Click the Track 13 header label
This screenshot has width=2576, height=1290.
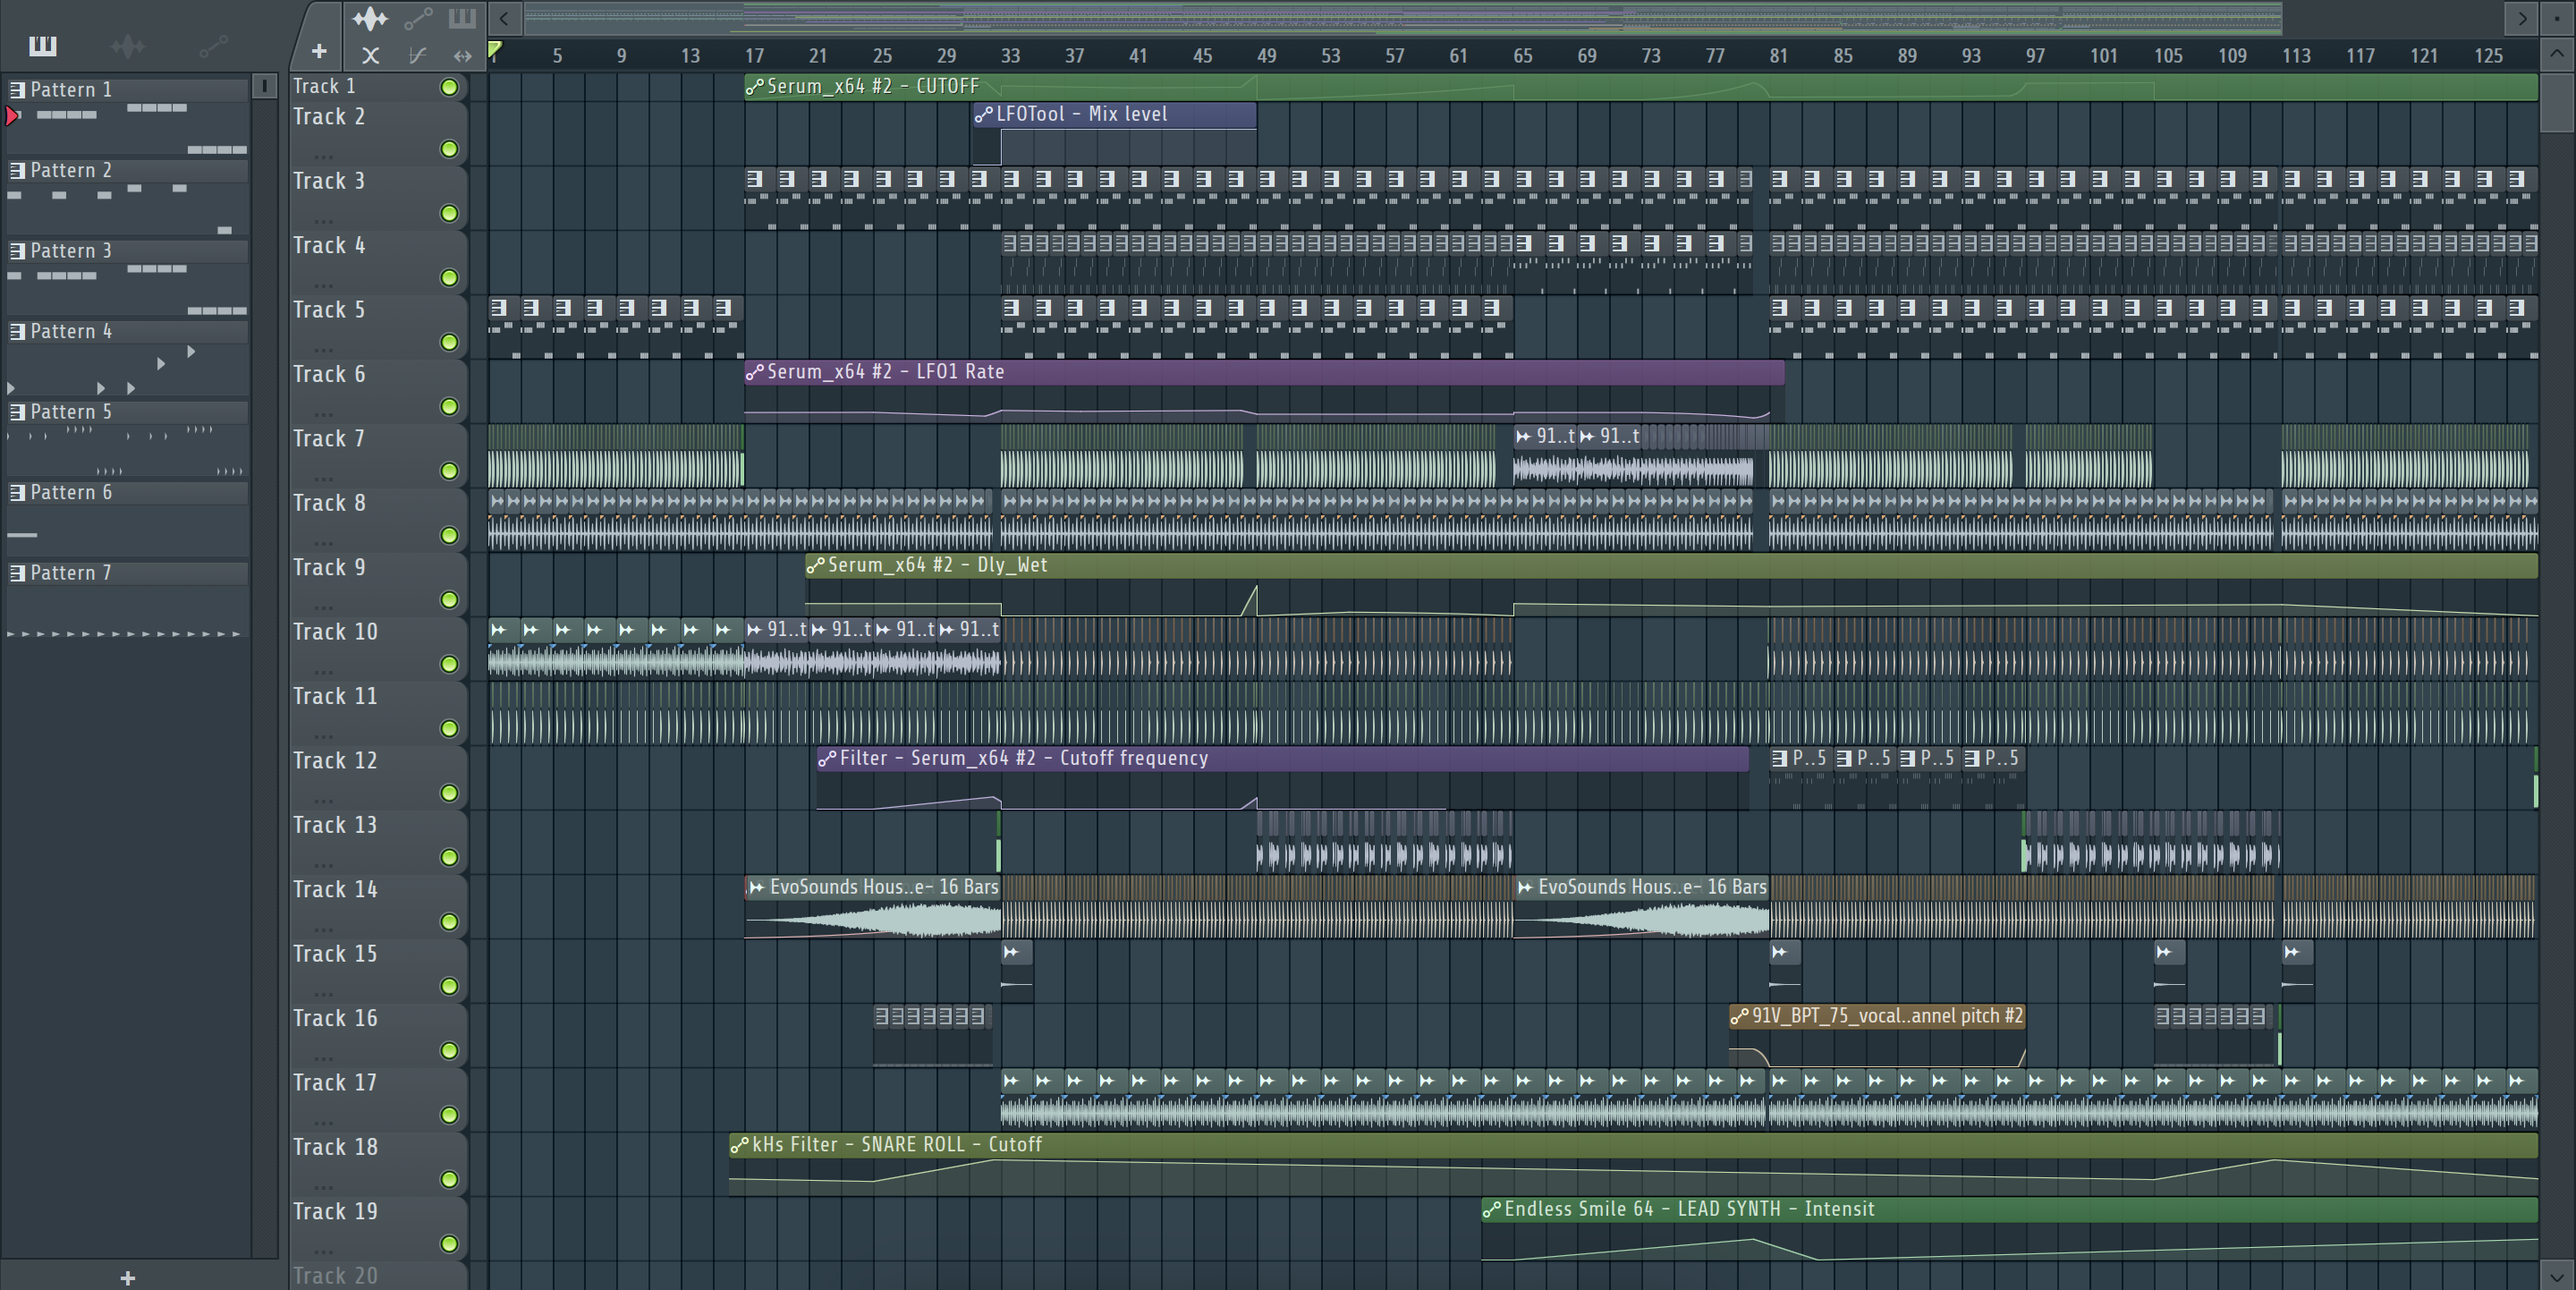coord(335,826)
